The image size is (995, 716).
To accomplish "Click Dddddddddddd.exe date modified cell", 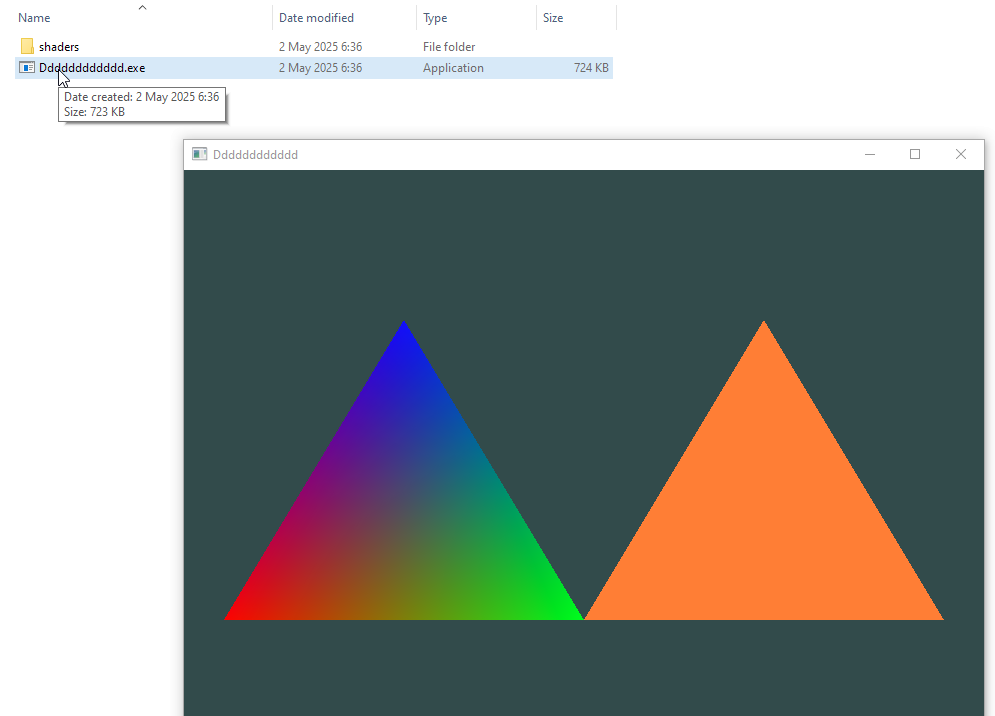I will pos(320,68).
